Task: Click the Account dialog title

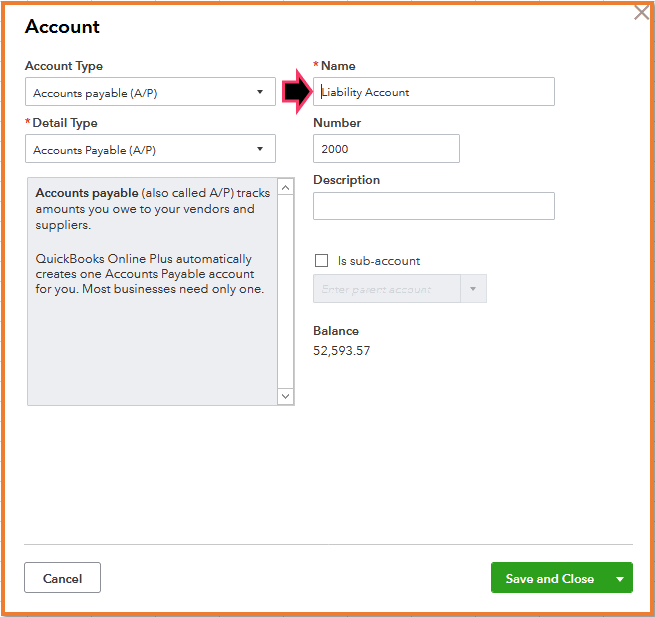Action: coord(62,27)
